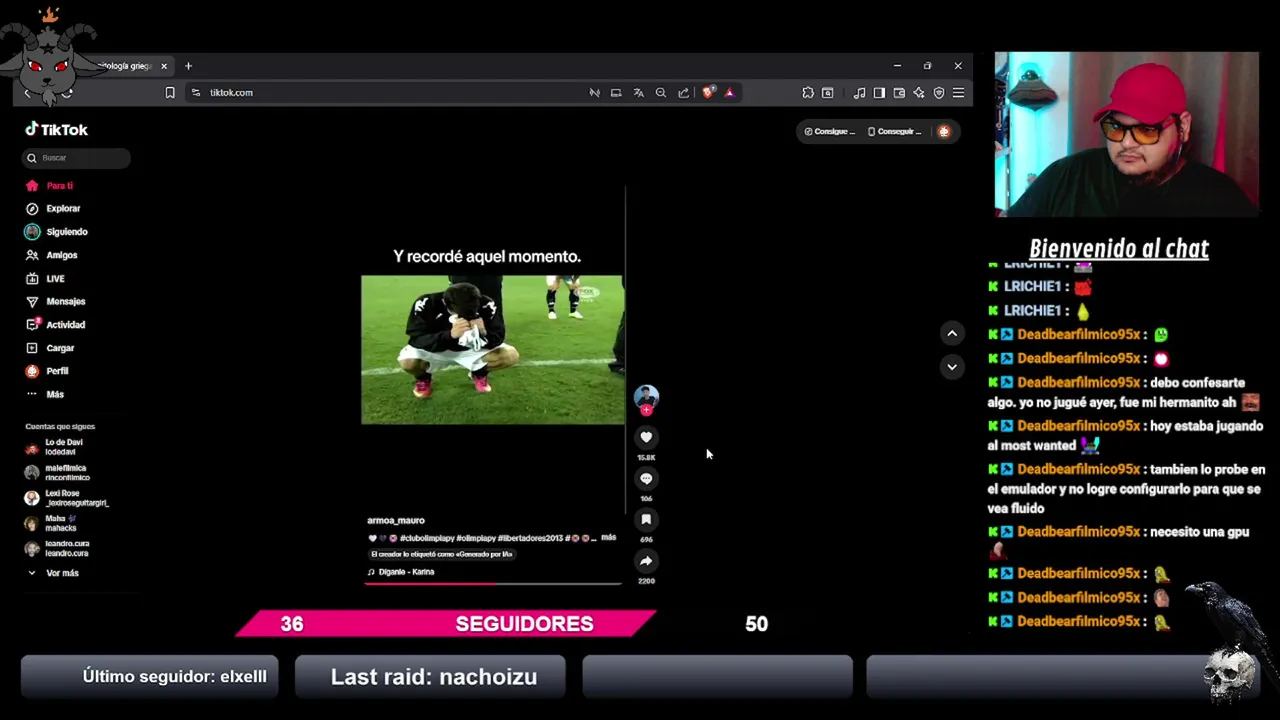Go to Siguiendo in TikTok sidebar

[x=57, y=232]
